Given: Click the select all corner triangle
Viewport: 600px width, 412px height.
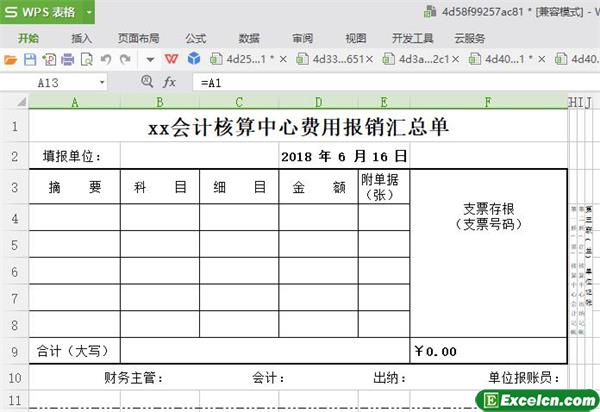Looking at the screenshot, I should tap(21, 102).
